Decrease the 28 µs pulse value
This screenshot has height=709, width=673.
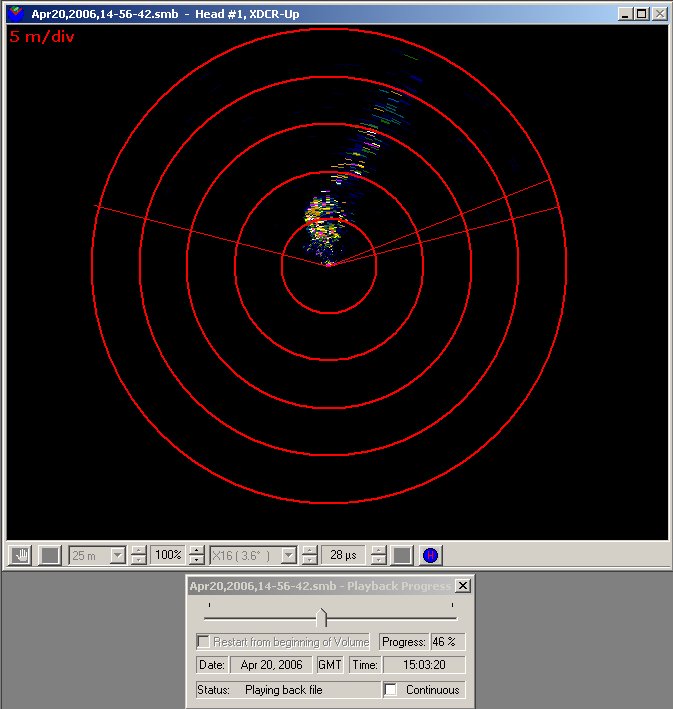coord(378,560)
